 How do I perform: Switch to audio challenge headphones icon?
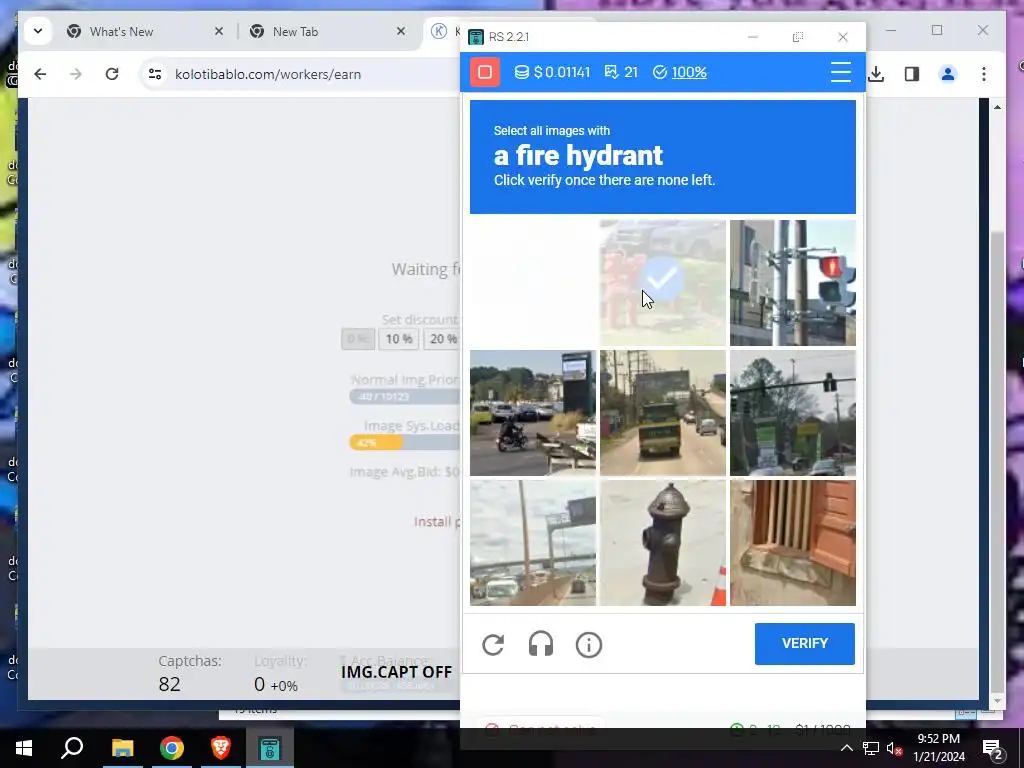(x=541, y=645)
